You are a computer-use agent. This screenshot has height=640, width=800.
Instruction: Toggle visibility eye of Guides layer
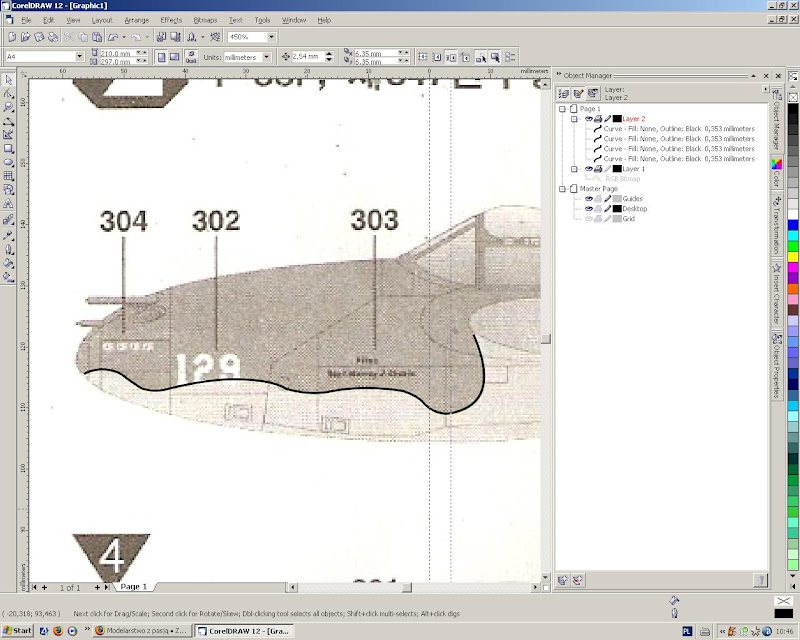coord(588,199)
